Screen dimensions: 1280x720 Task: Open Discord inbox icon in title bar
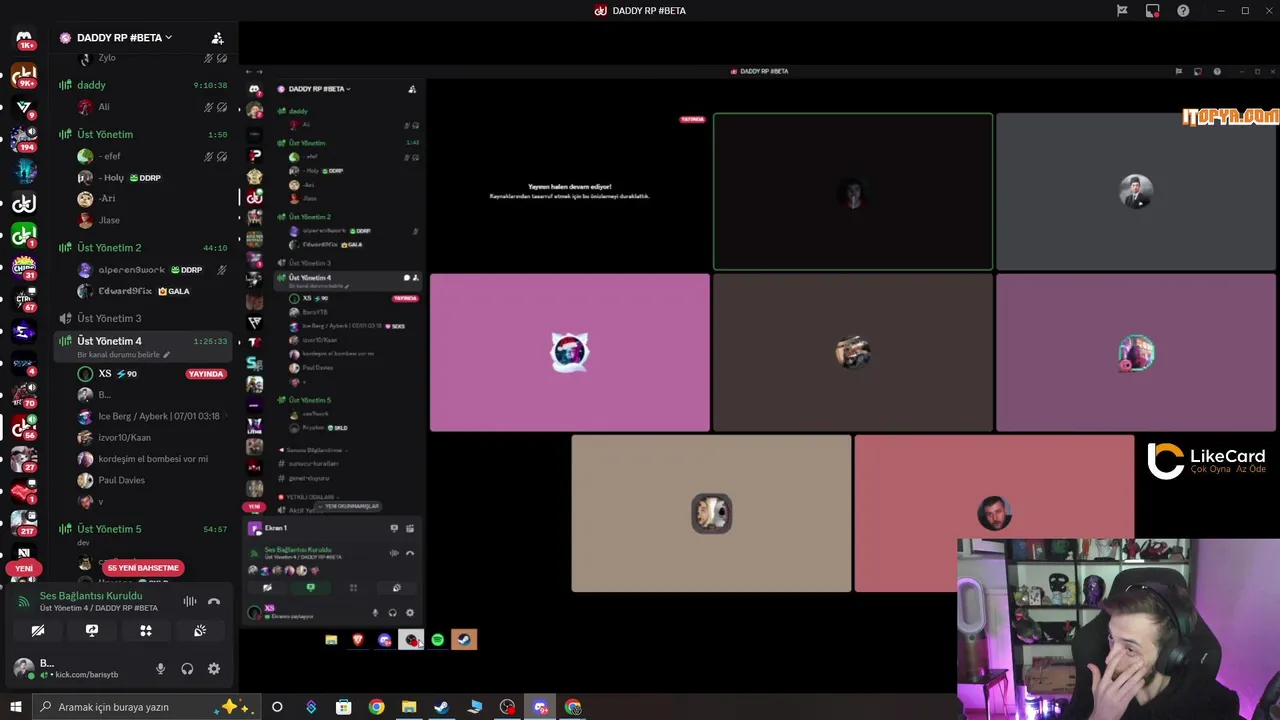[x=1153, y=10]
